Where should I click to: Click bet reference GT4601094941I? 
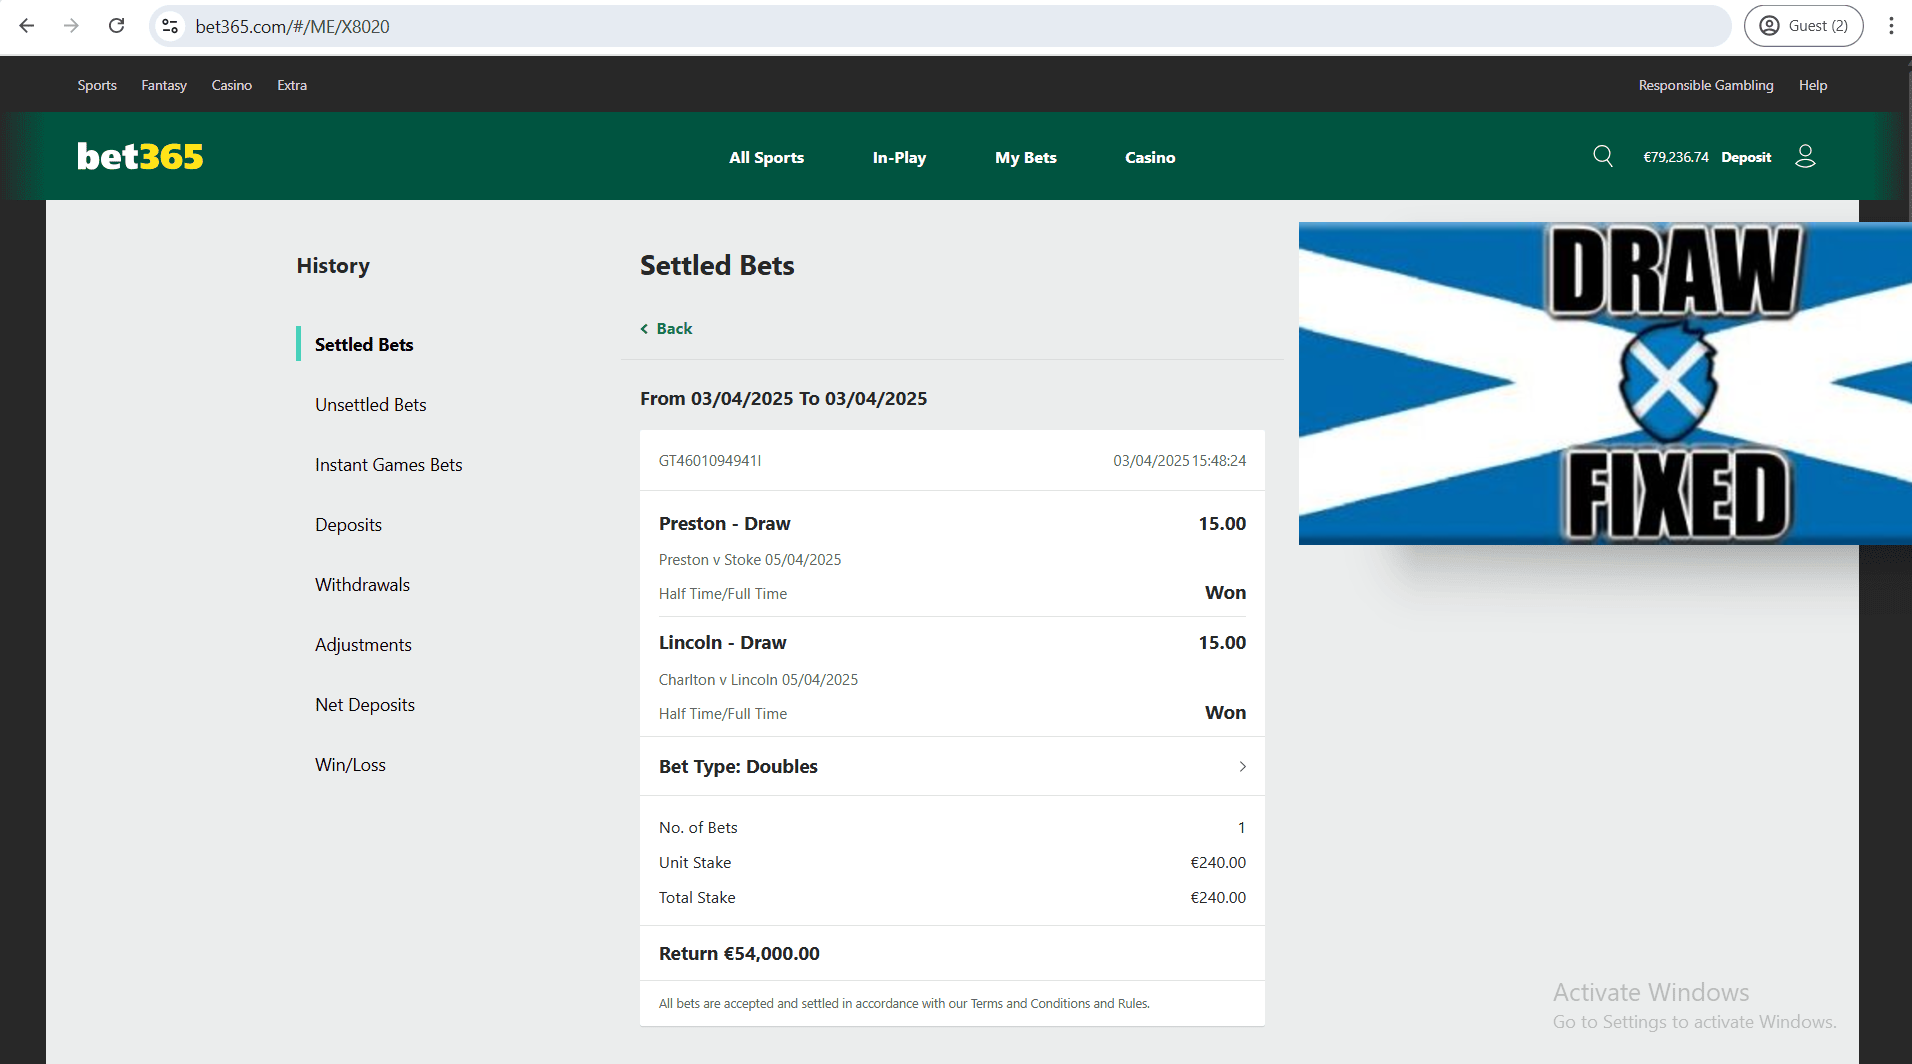(x=710, y=460)
